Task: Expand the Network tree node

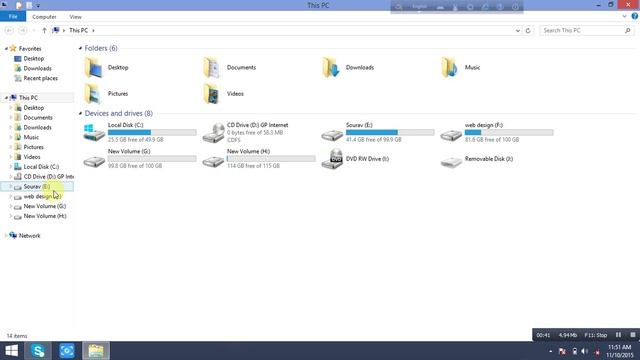Action: click(6, 236)
